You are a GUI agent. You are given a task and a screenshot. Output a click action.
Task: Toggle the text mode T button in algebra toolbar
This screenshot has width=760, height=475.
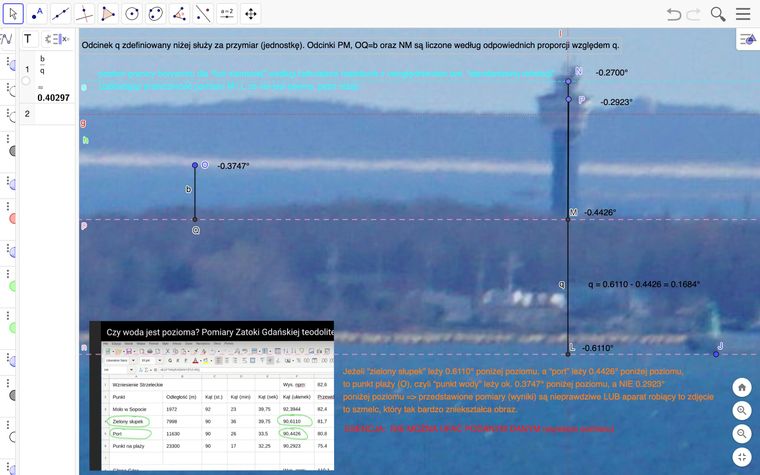[x=28, y=39]
